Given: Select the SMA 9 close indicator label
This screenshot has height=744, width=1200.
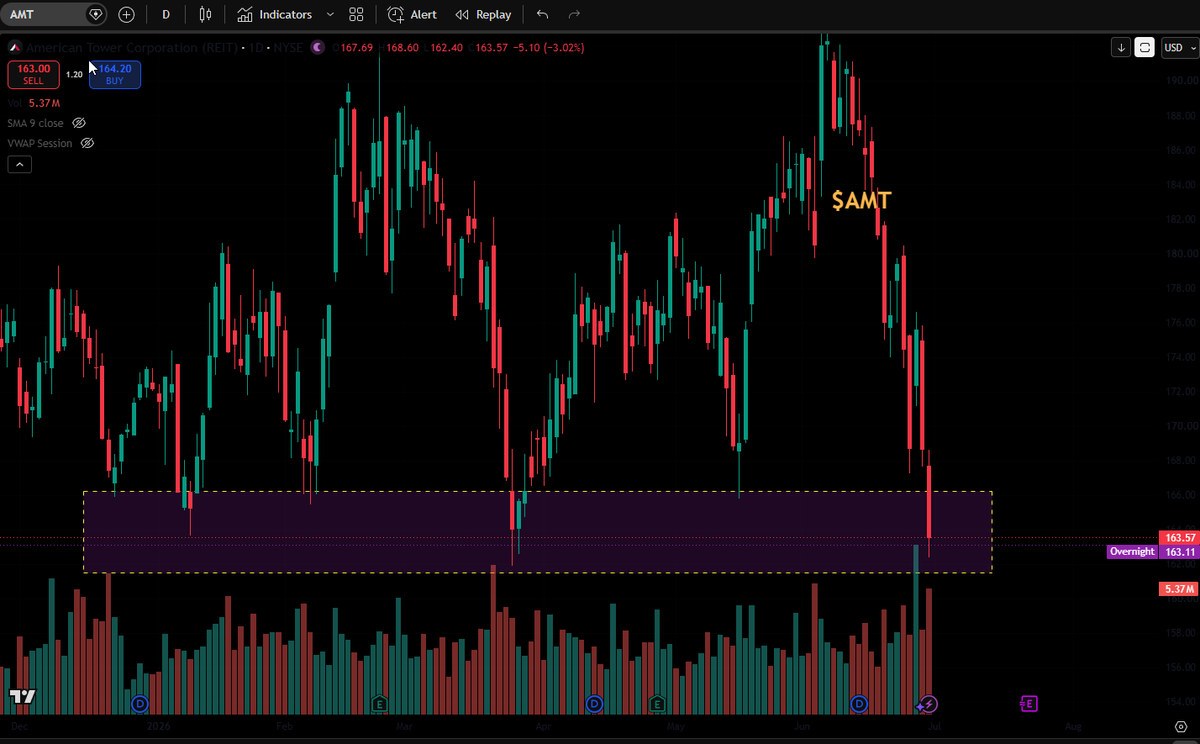Looking at the screenshot, I should pos(35,123).
